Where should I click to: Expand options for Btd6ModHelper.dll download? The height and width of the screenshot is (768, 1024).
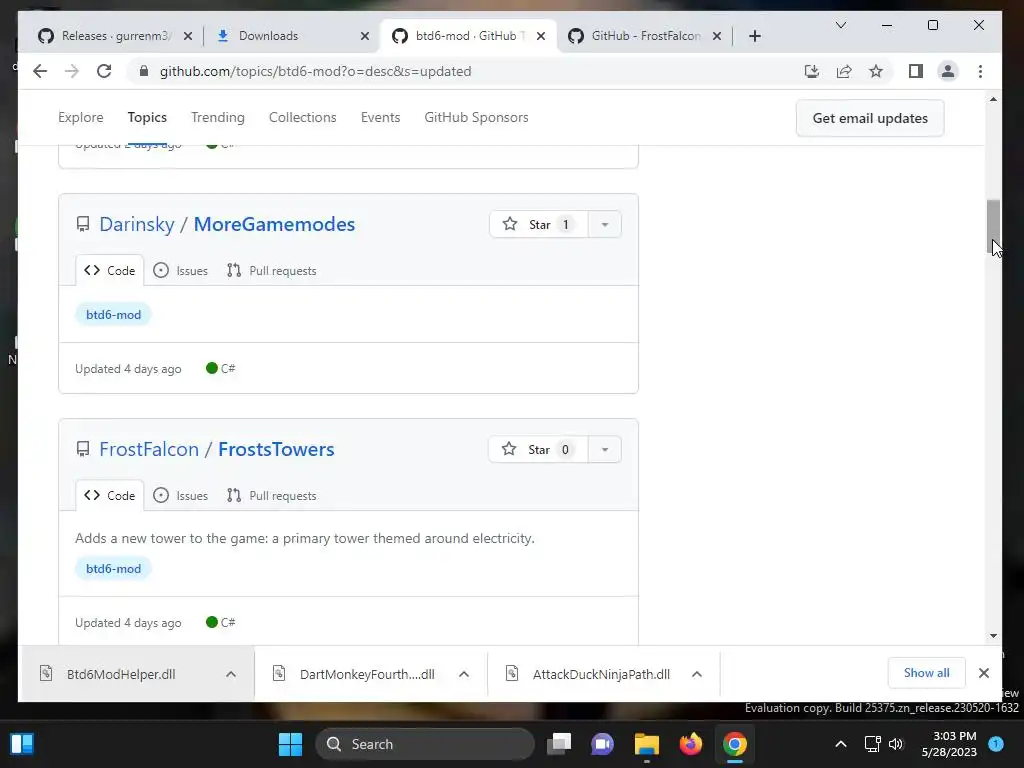[231, 674]
